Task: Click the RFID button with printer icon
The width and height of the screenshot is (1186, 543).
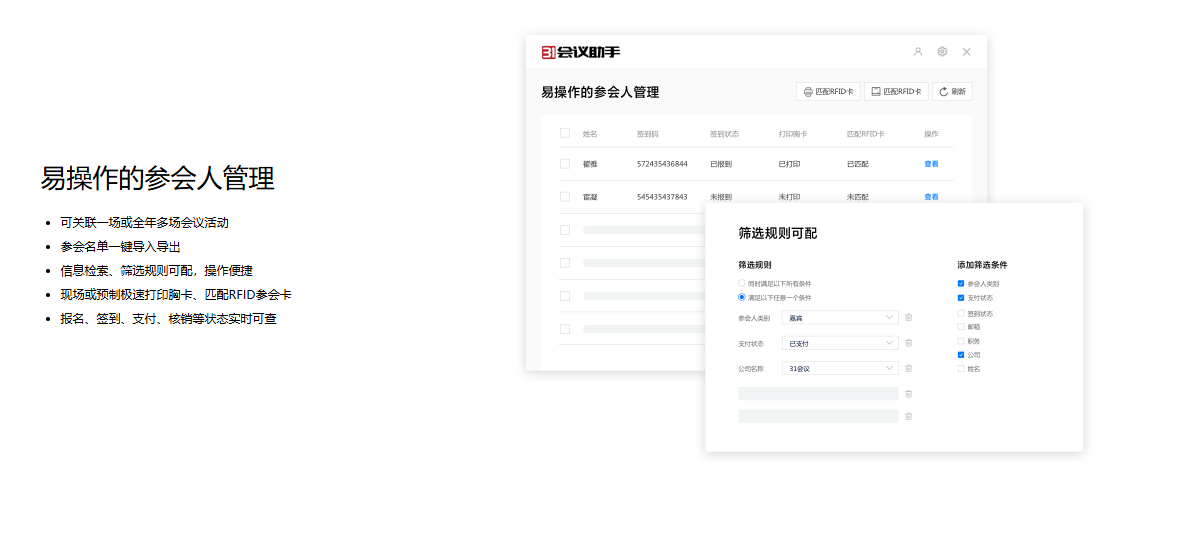Action: coord(828,91)
